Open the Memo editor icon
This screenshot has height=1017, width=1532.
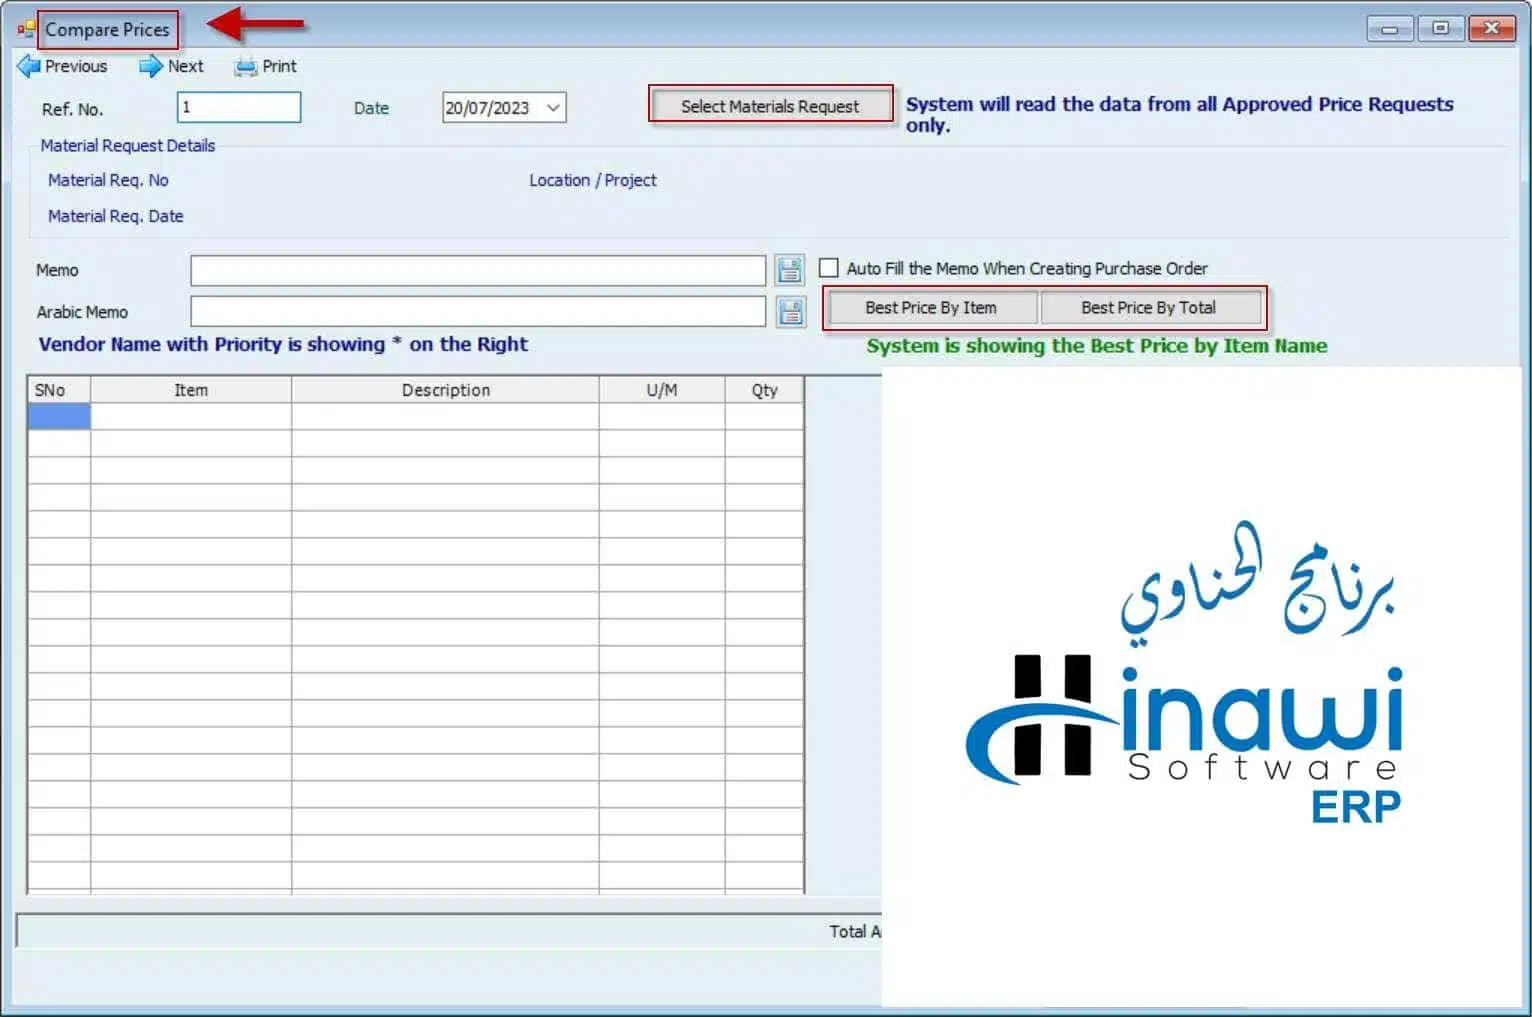coord(790,270)
